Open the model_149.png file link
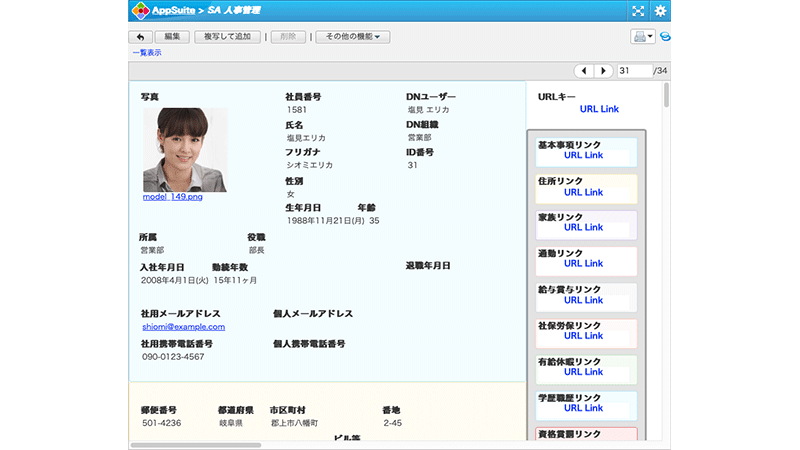The width and height of the screenshot is (800, 450). [173, 197]
